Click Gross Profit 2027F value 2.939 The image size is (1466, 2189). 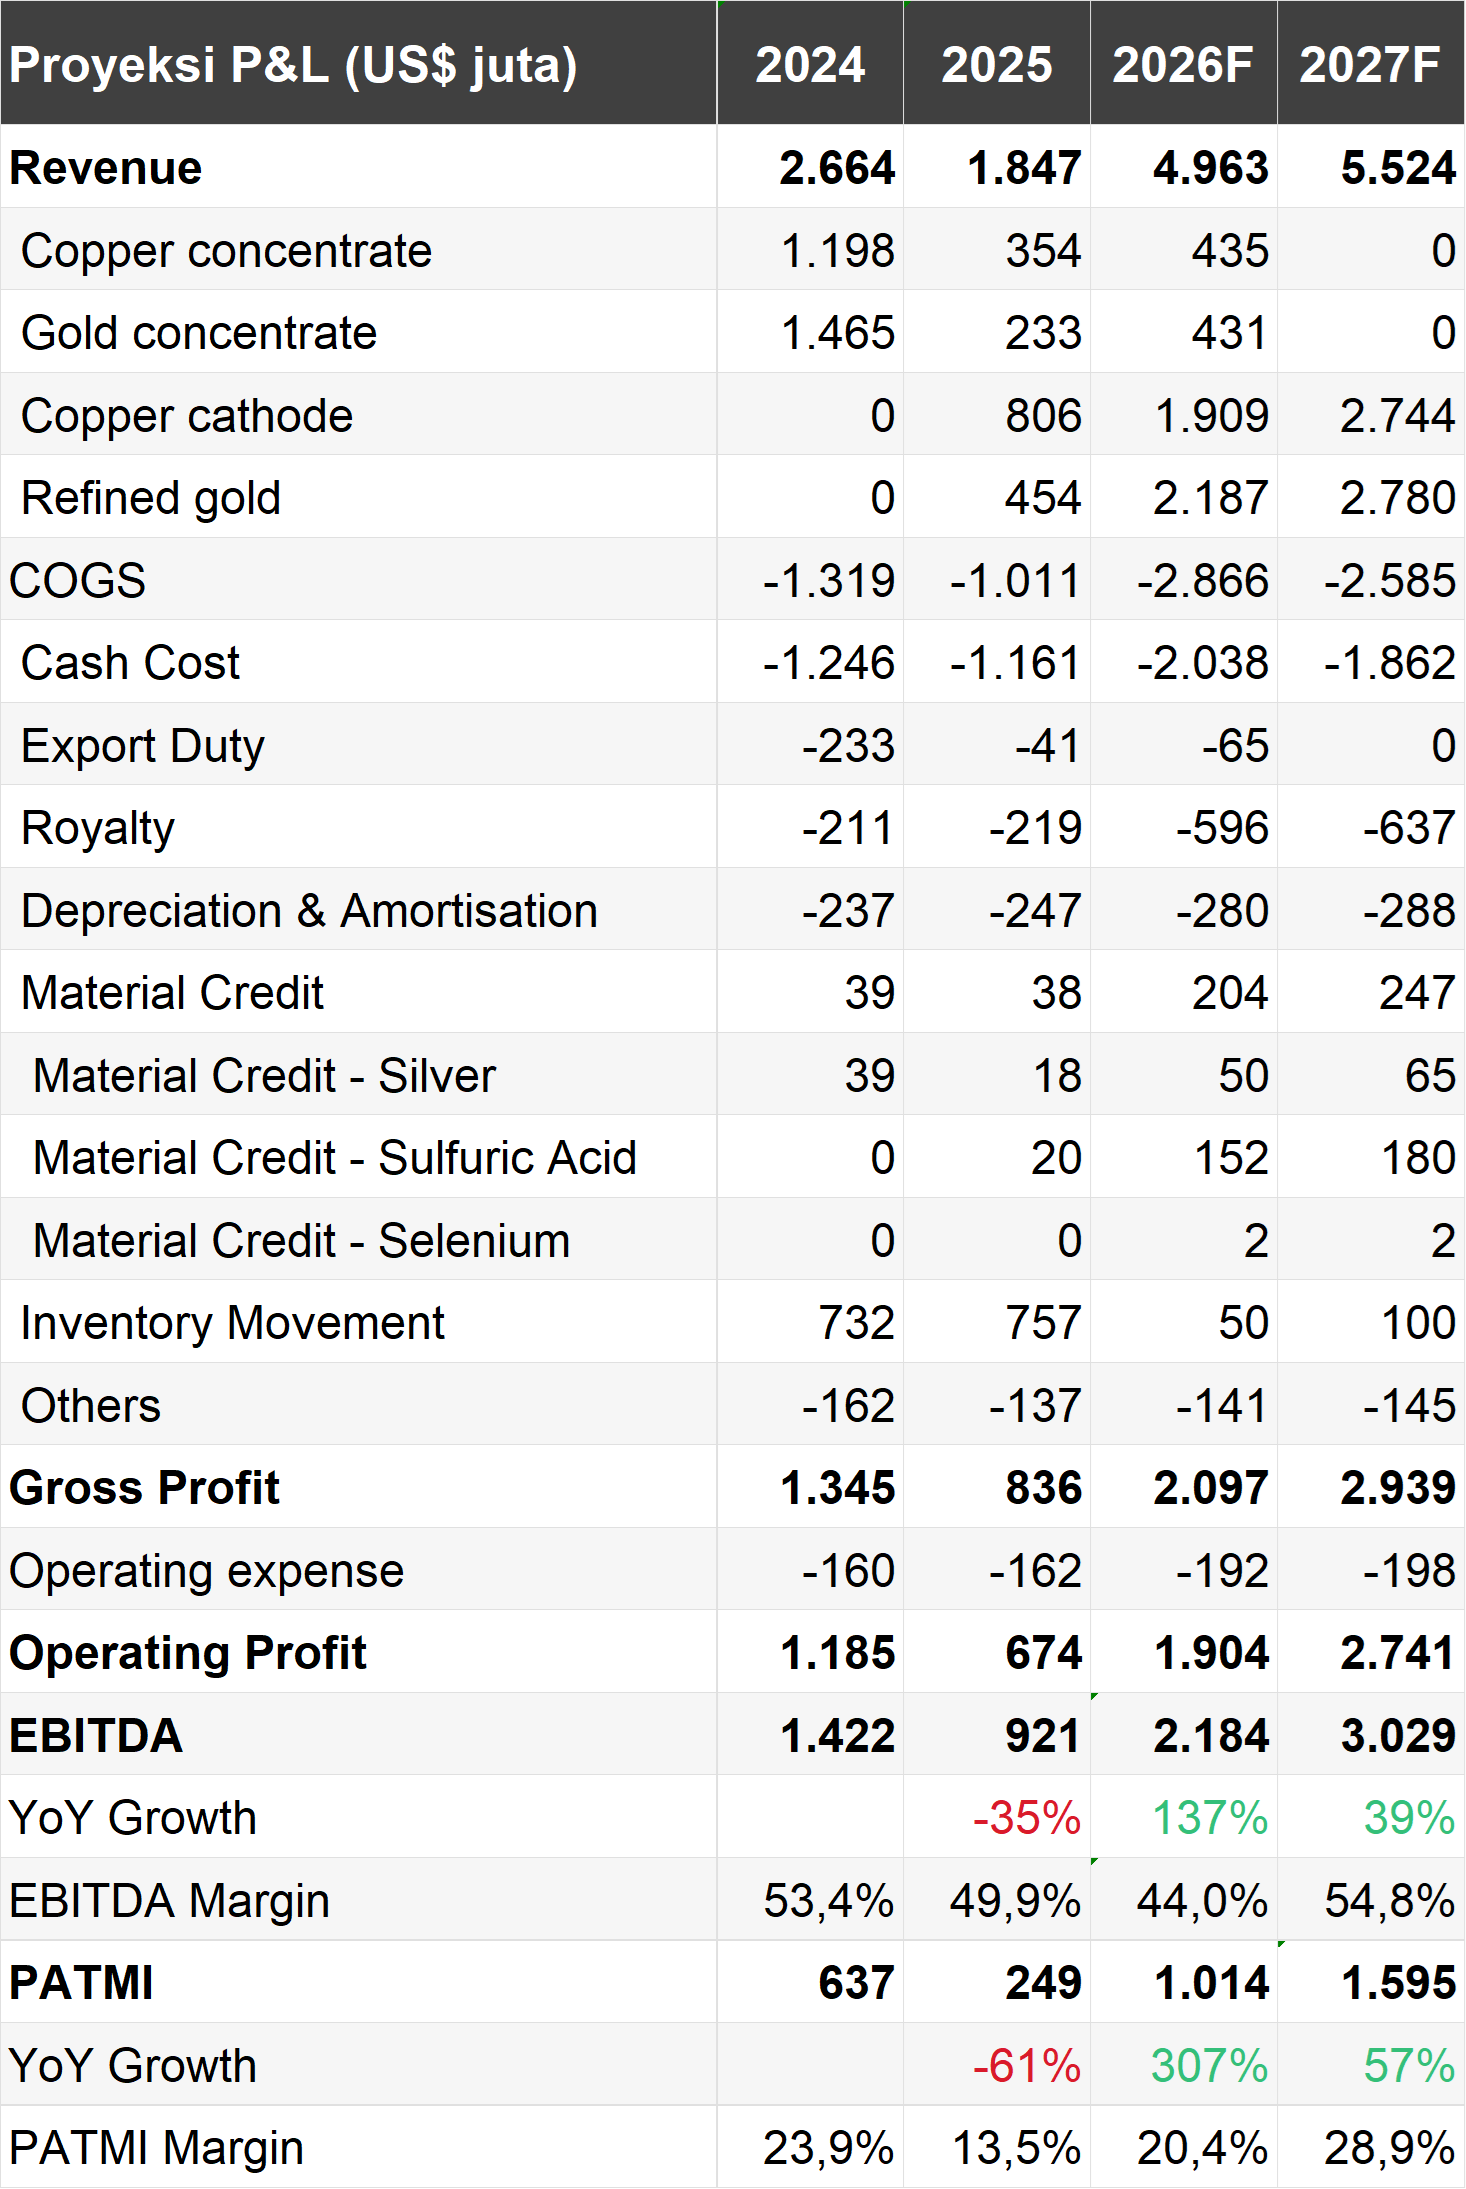(1397, 1488)
